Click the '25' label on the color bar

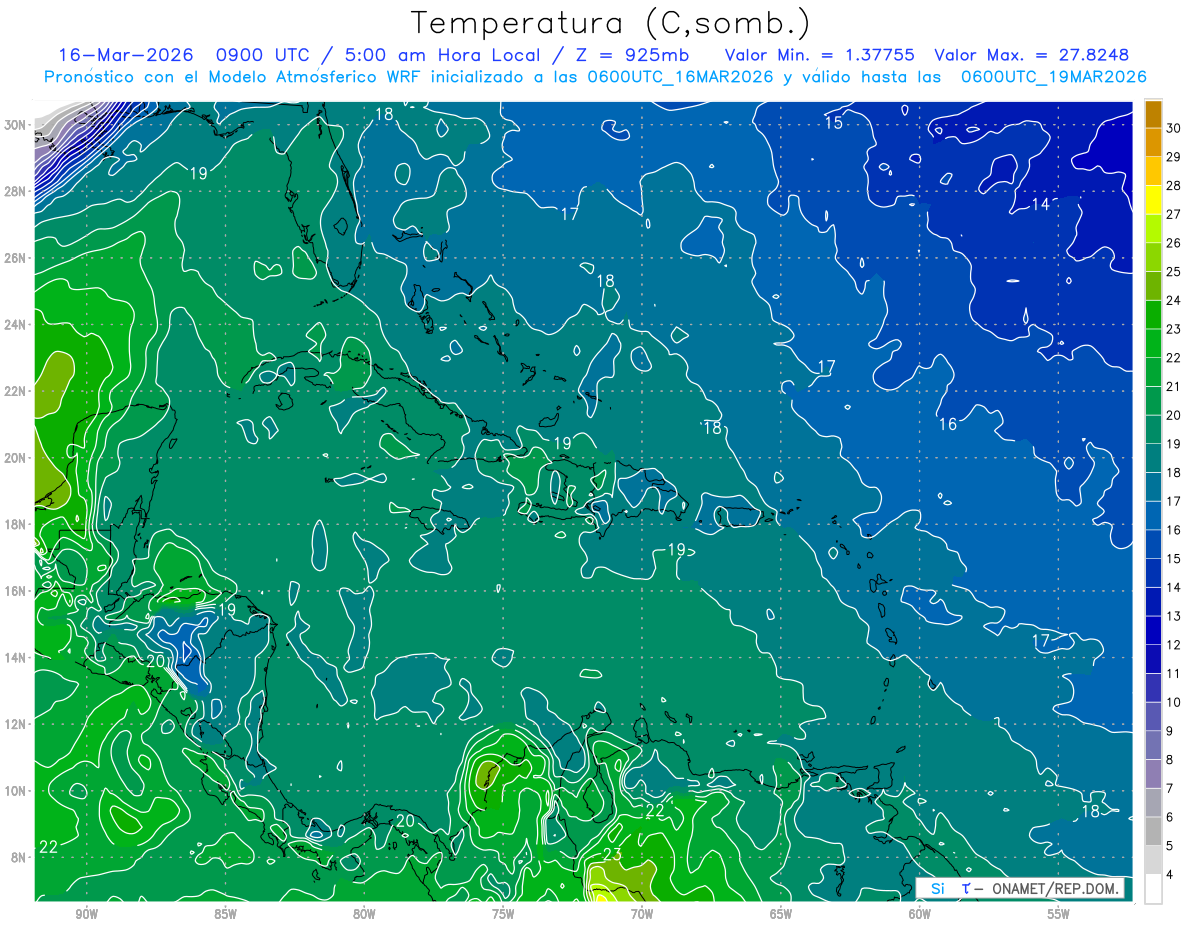1174,272
